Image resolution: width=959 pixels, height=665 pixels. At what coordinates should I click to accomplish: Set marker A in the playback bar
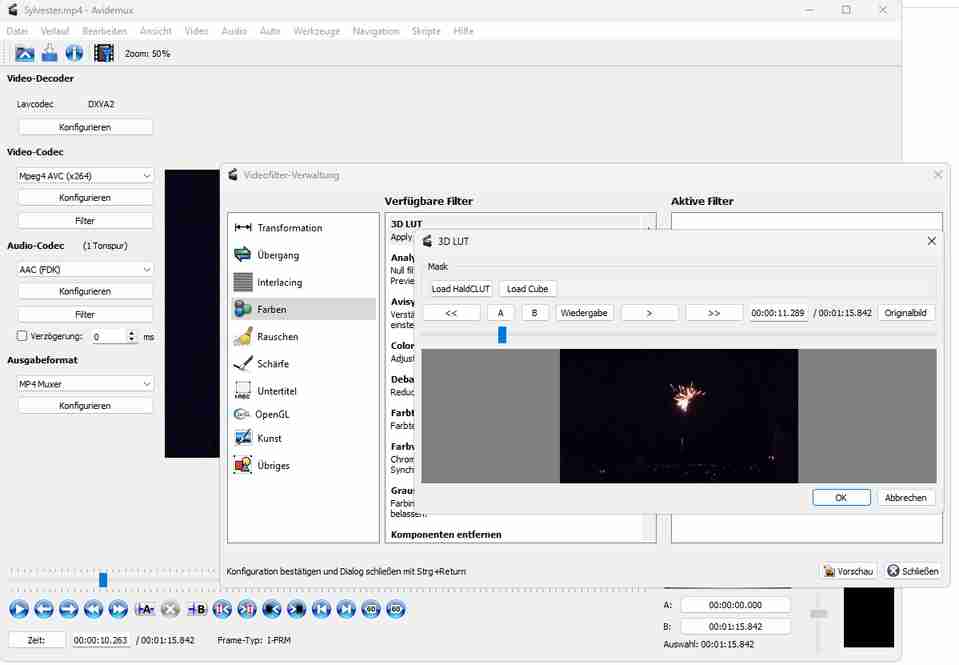point(144,609)
